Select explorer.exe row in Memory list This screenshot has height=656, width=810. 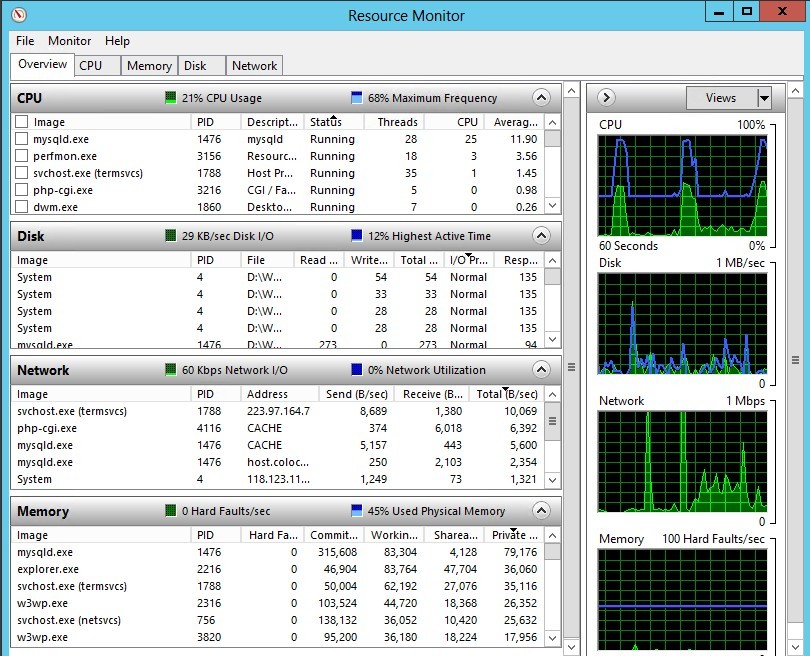pyautogui.click(x=278, y=569)
